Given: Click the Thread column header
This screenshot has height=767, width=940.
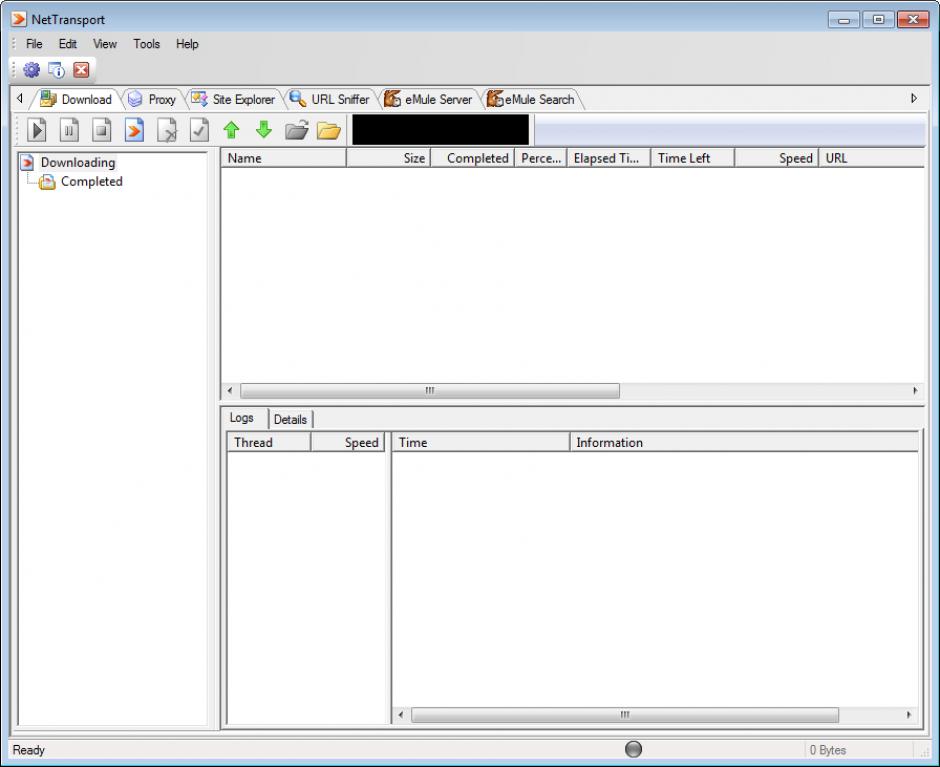Looking at the screenshot, I should [x=269, y=443].
